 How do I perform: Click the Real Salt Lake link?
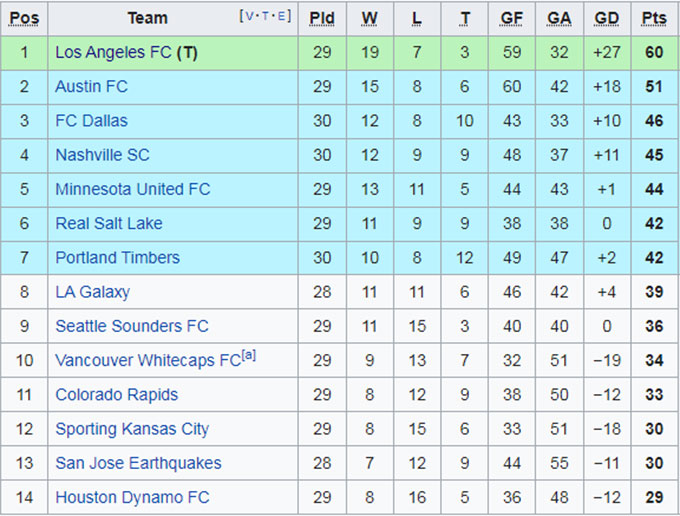tap(108, 223)
